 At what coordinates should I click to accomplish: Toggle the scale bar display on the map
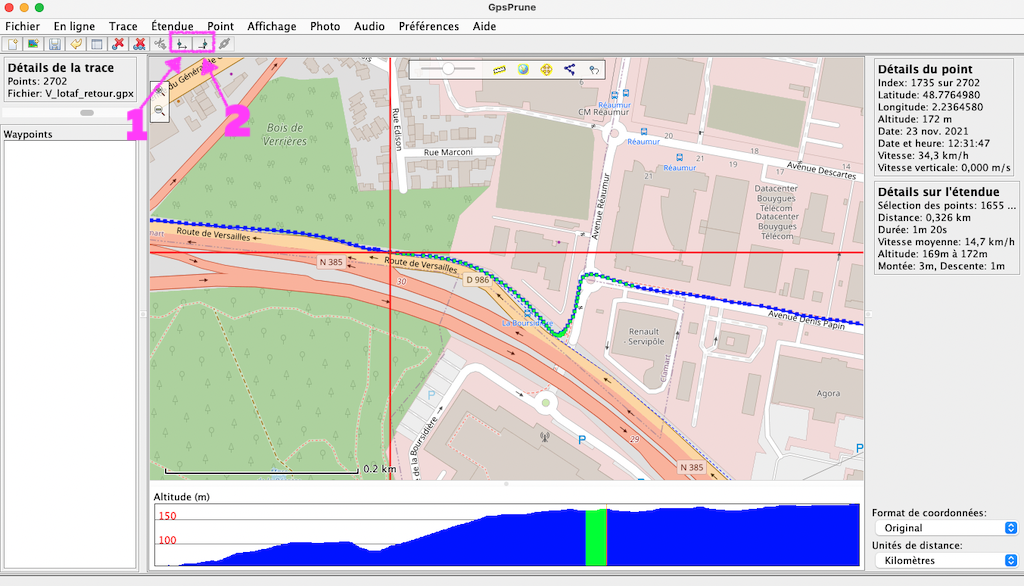click(500, 69)
